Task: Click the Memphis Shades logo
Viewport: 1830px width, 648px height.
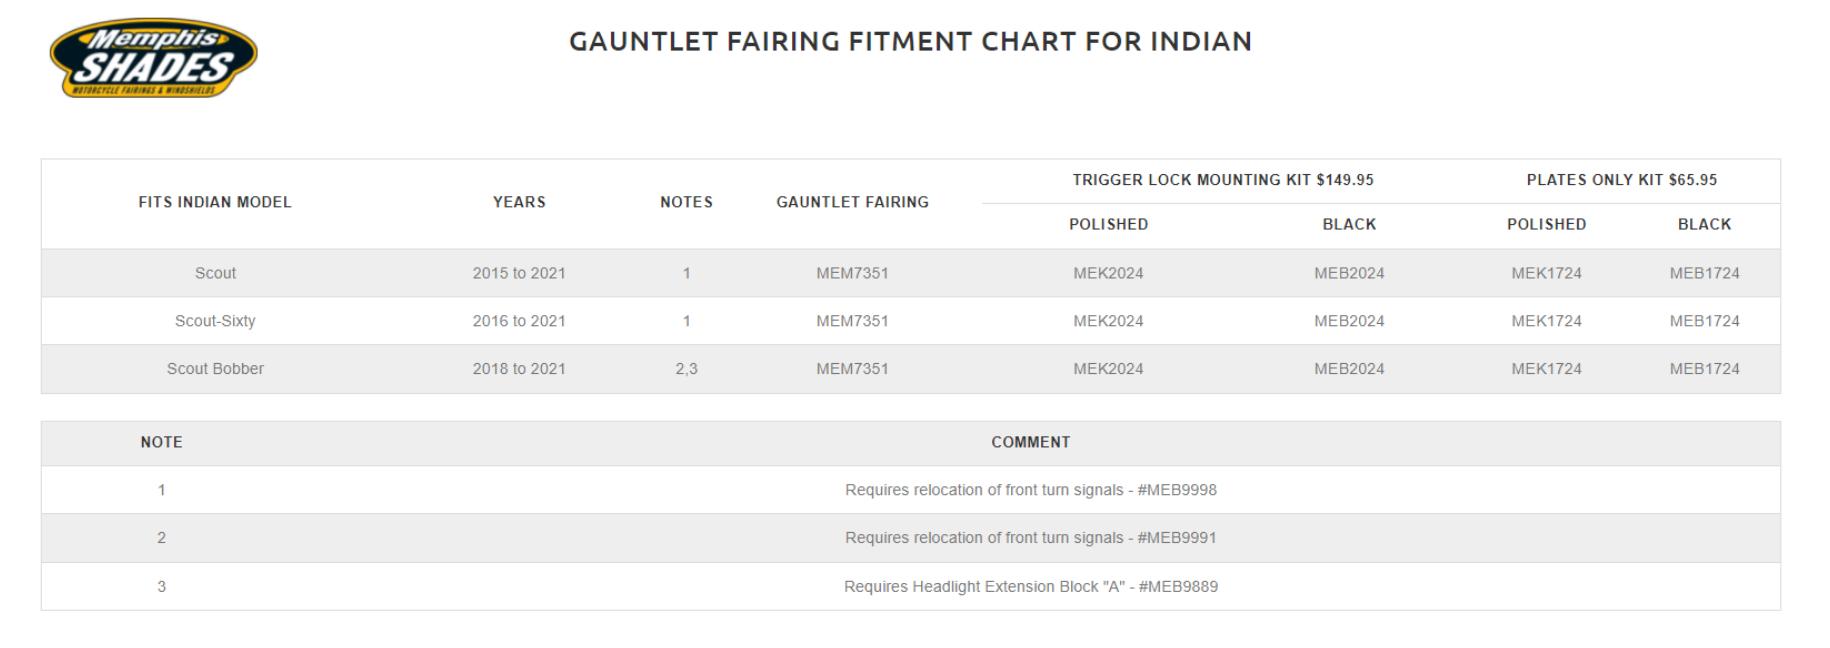Action: click(x=153, y=58)
